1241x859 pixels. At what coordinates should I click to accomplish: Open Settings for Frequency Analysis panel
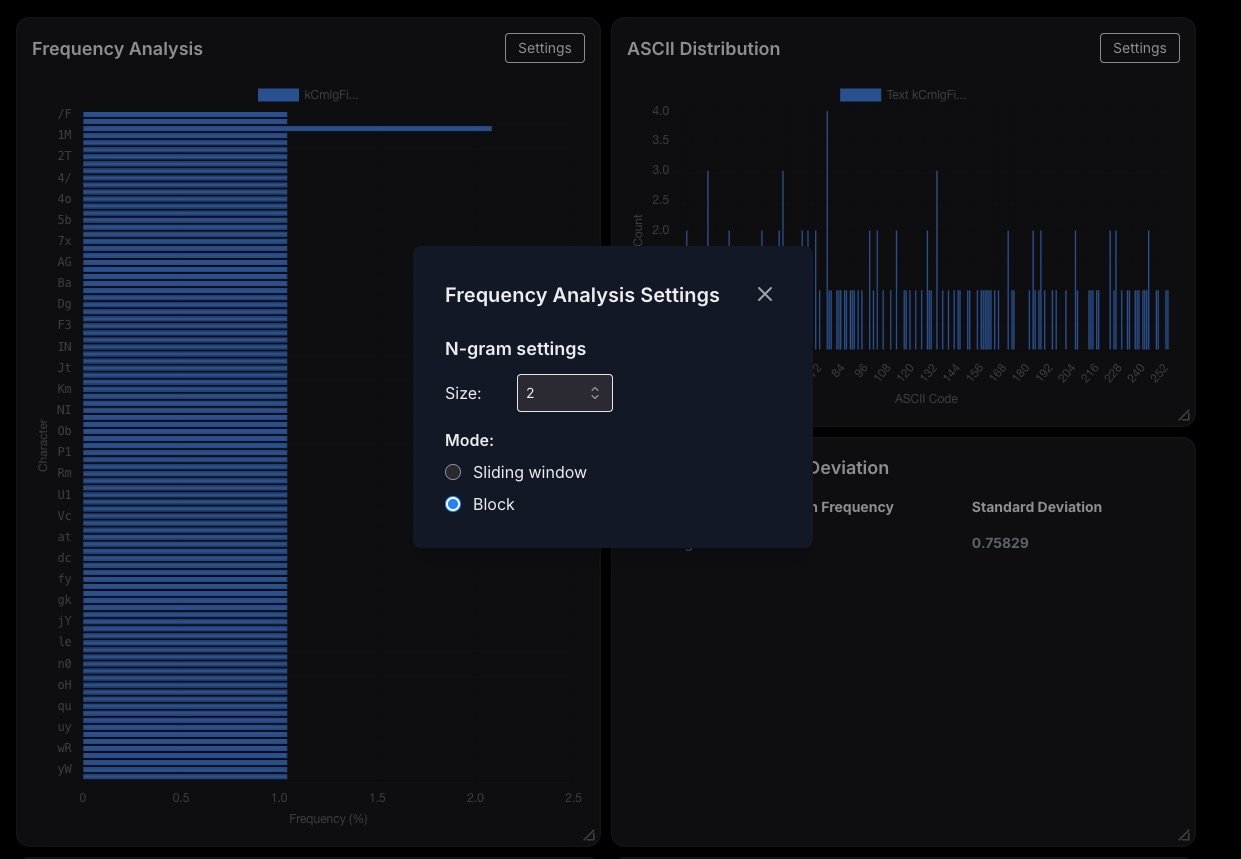coord(545,48)
